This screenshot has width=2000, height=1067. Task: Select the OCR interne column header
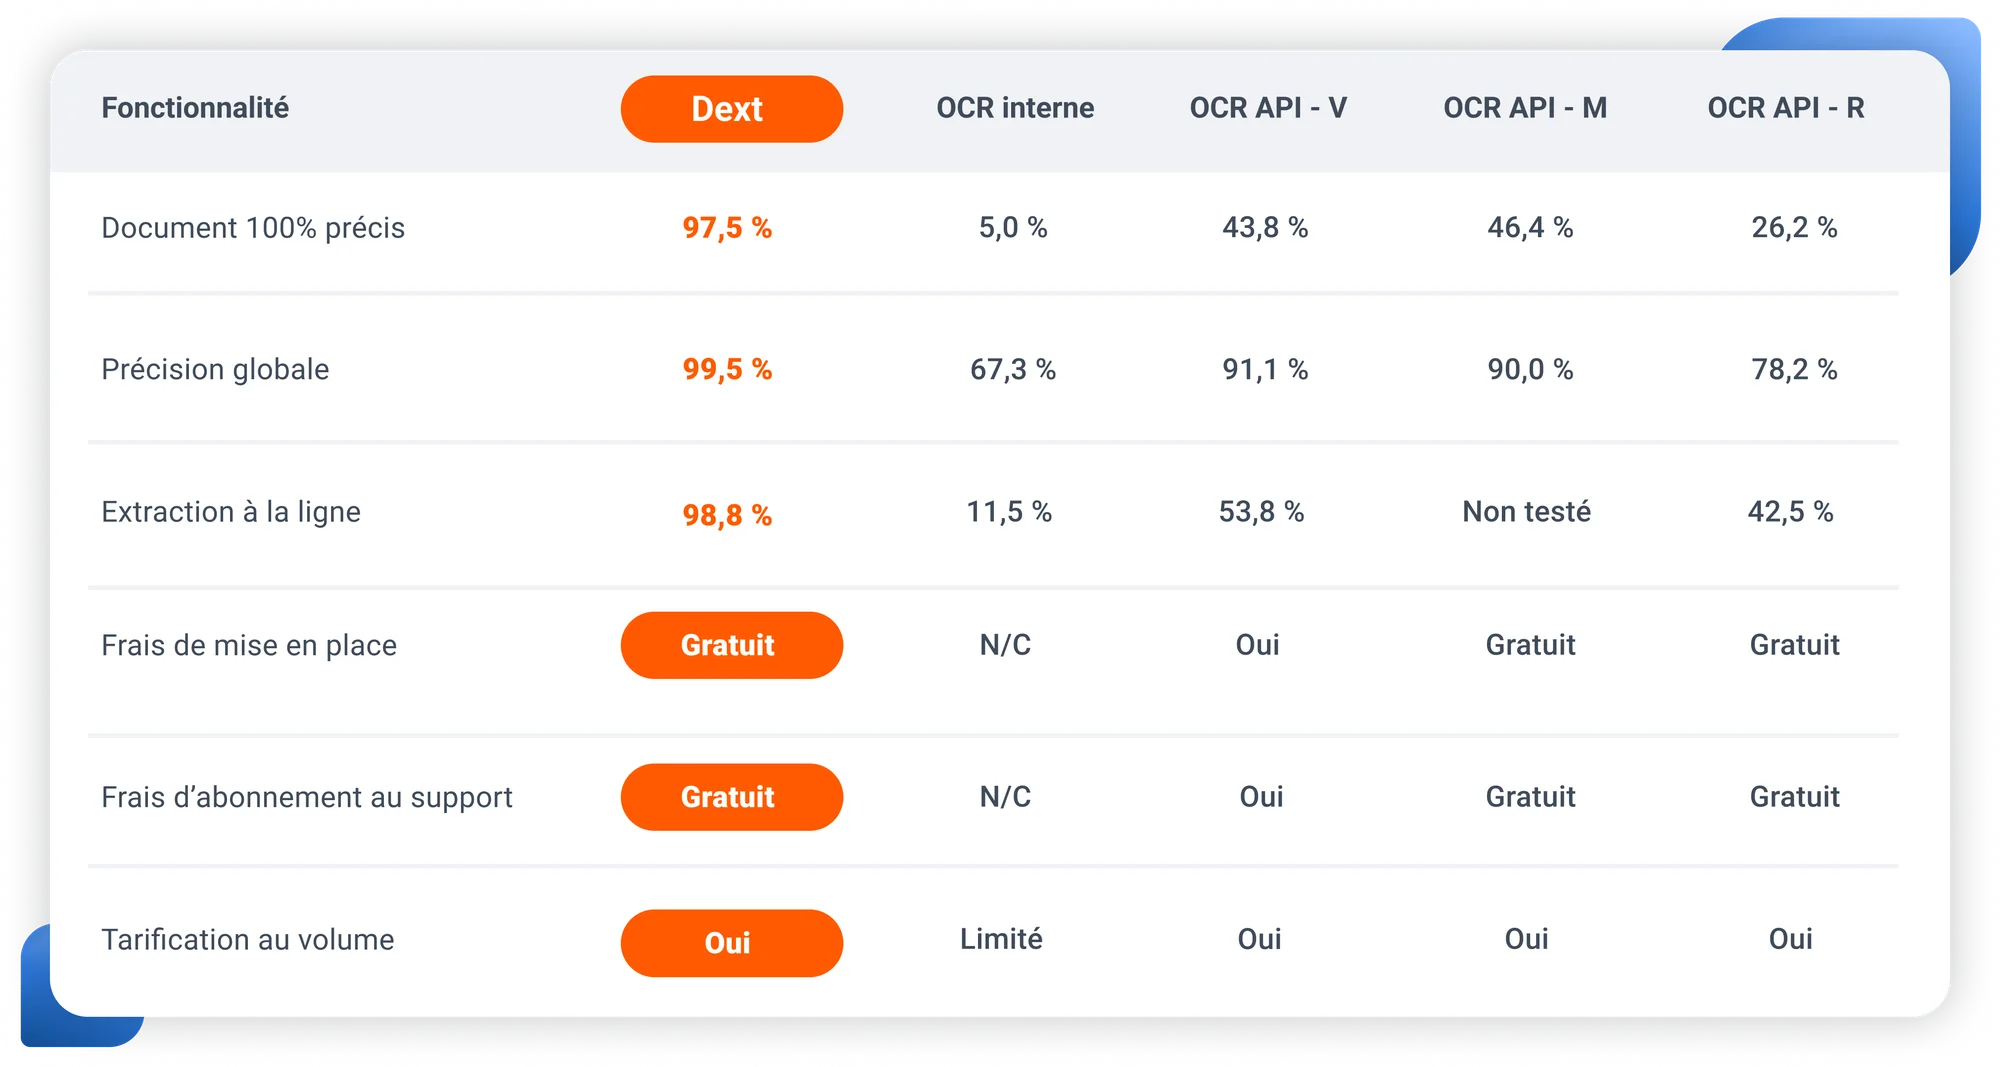point(1015,108)
